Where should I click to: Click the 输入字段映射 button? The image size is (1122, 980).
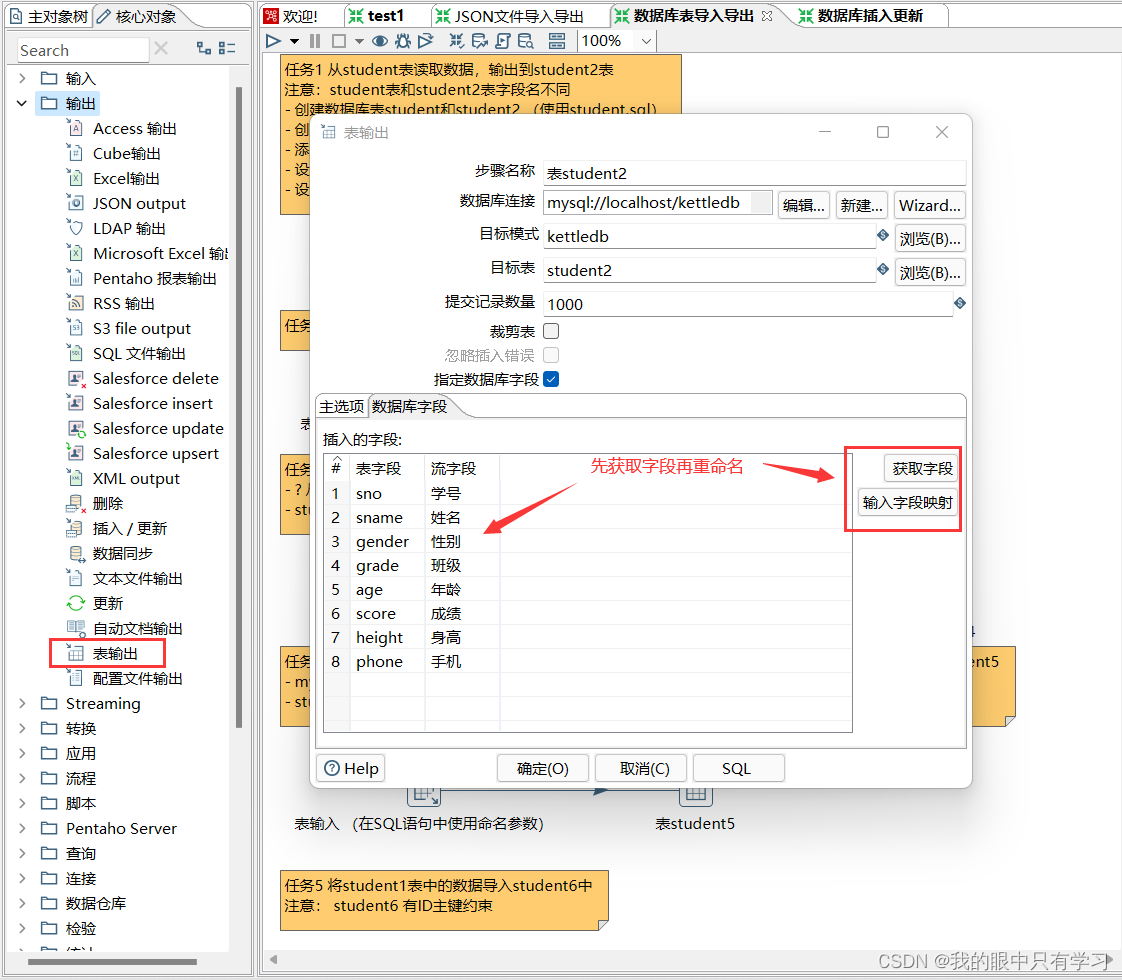(907, 503)
